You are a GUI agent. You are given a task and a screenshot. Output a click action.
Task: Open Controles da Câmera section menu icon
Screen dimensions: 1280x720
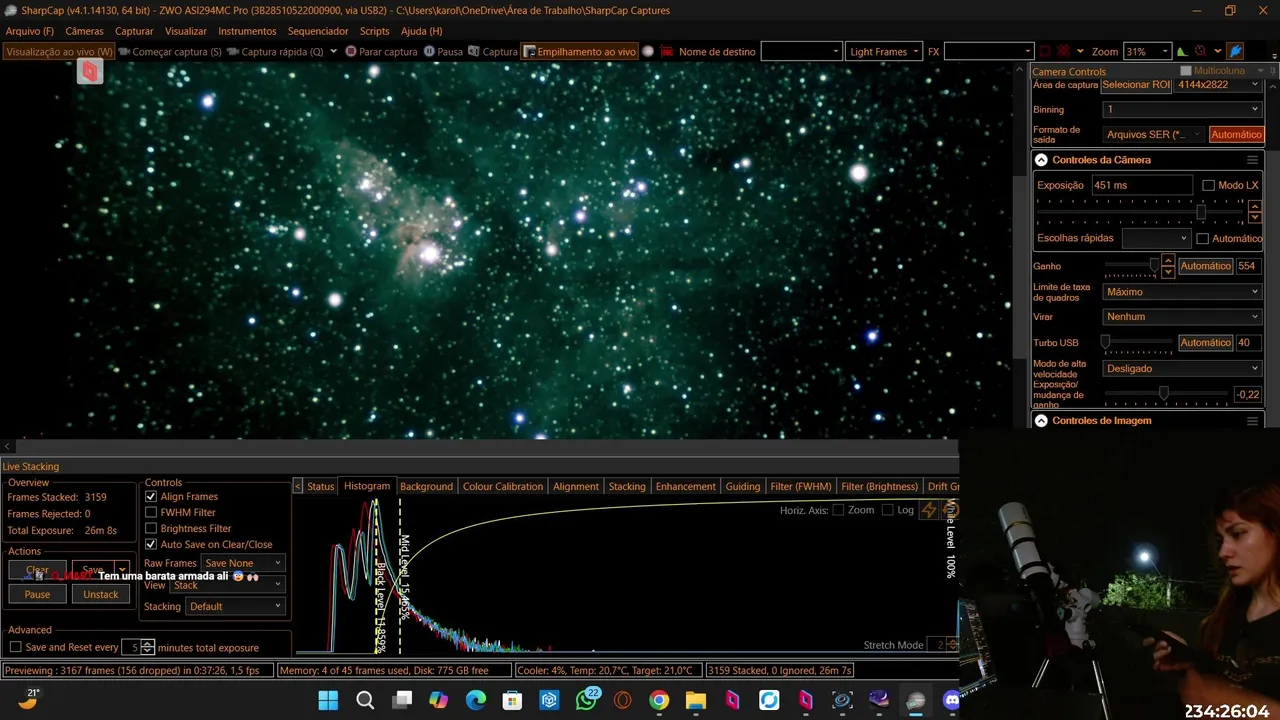click(x=1252, y=160)
